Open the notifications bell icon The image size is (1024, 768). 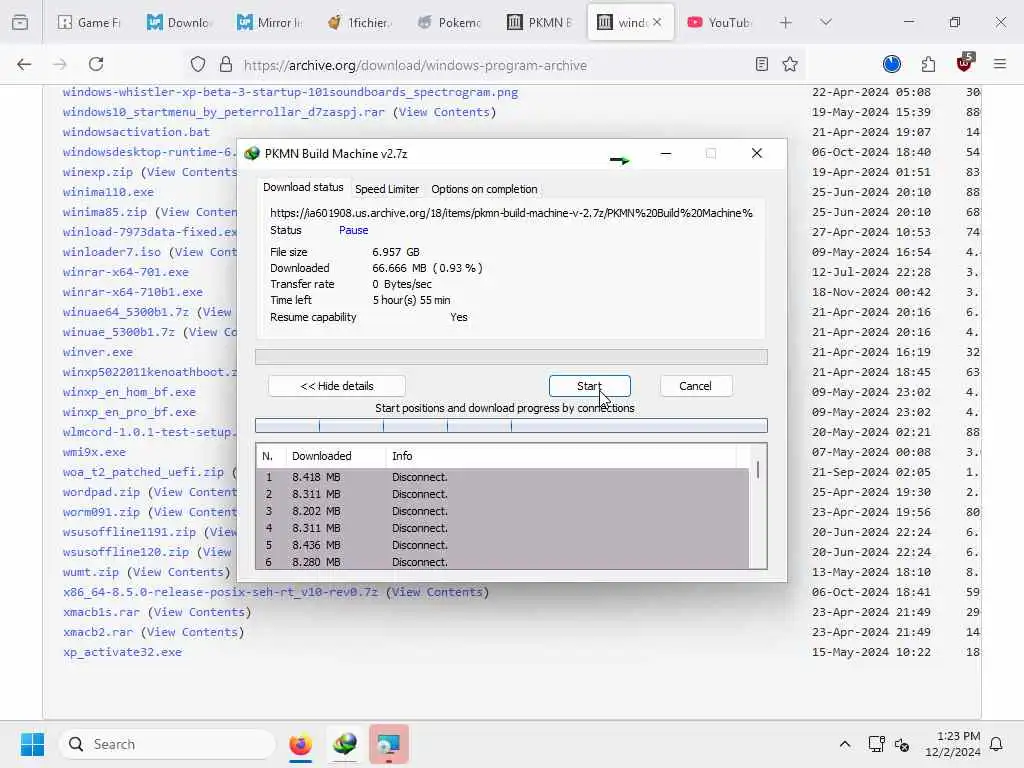click(996, 744)
